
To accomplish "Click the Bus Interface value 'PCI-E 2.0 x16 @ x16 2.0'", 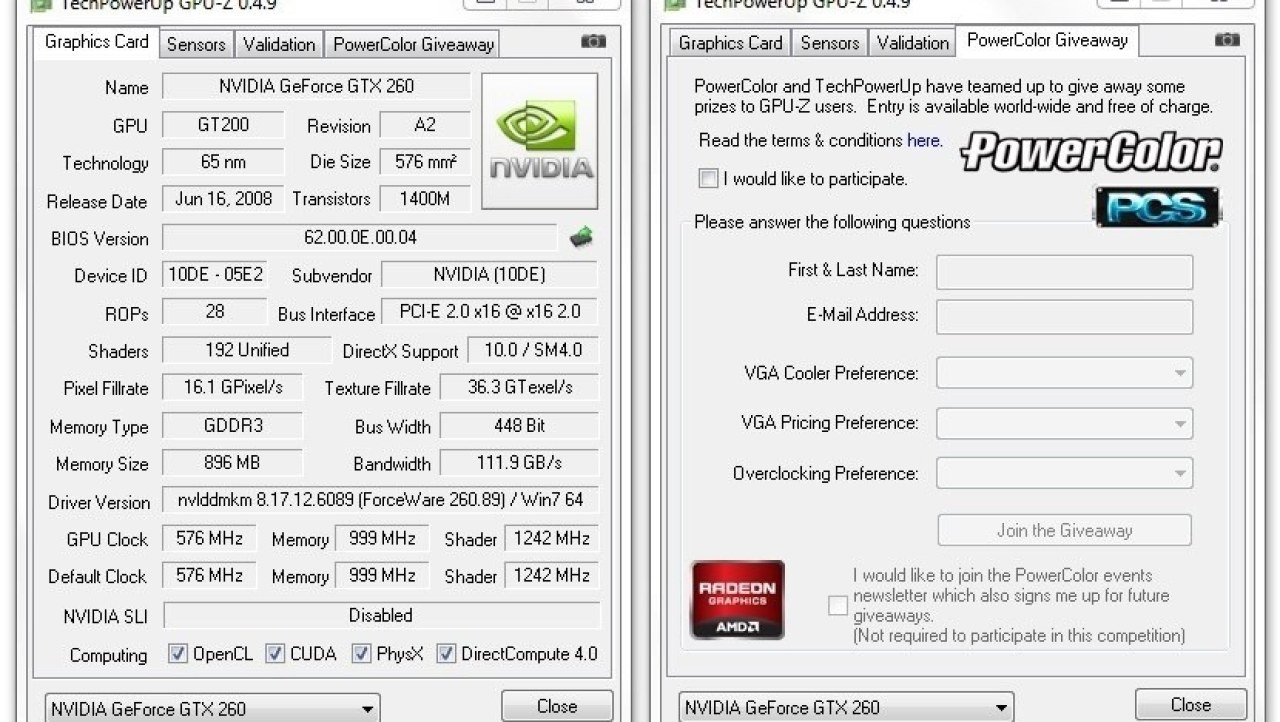I will point(490,312).
